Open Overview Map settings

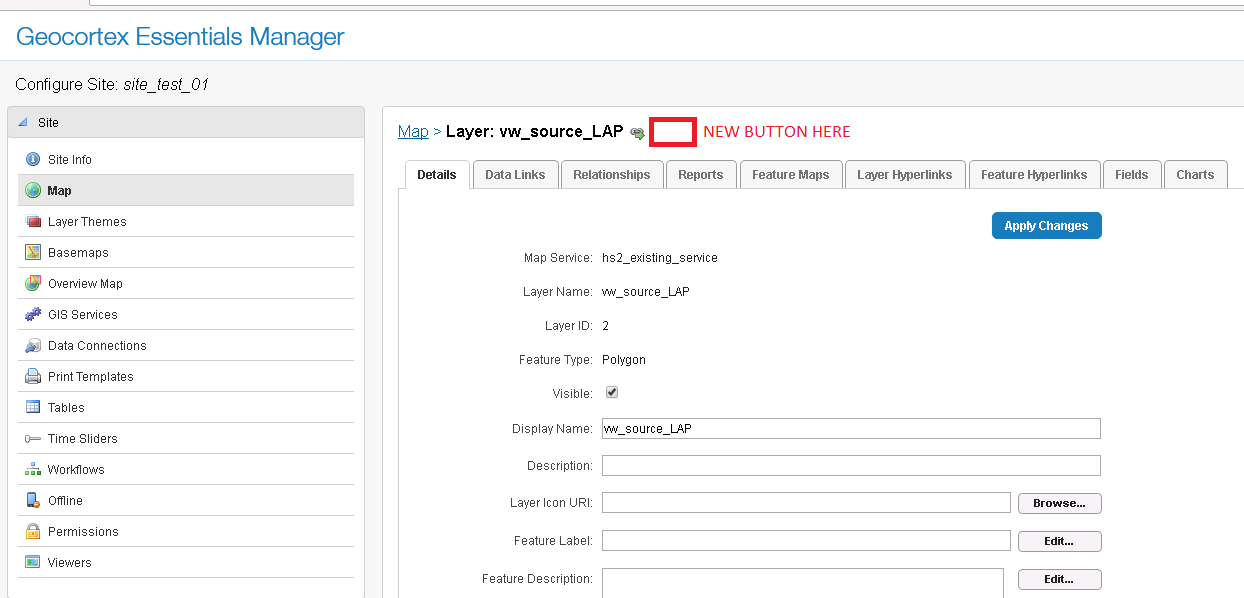click(186, 283)
